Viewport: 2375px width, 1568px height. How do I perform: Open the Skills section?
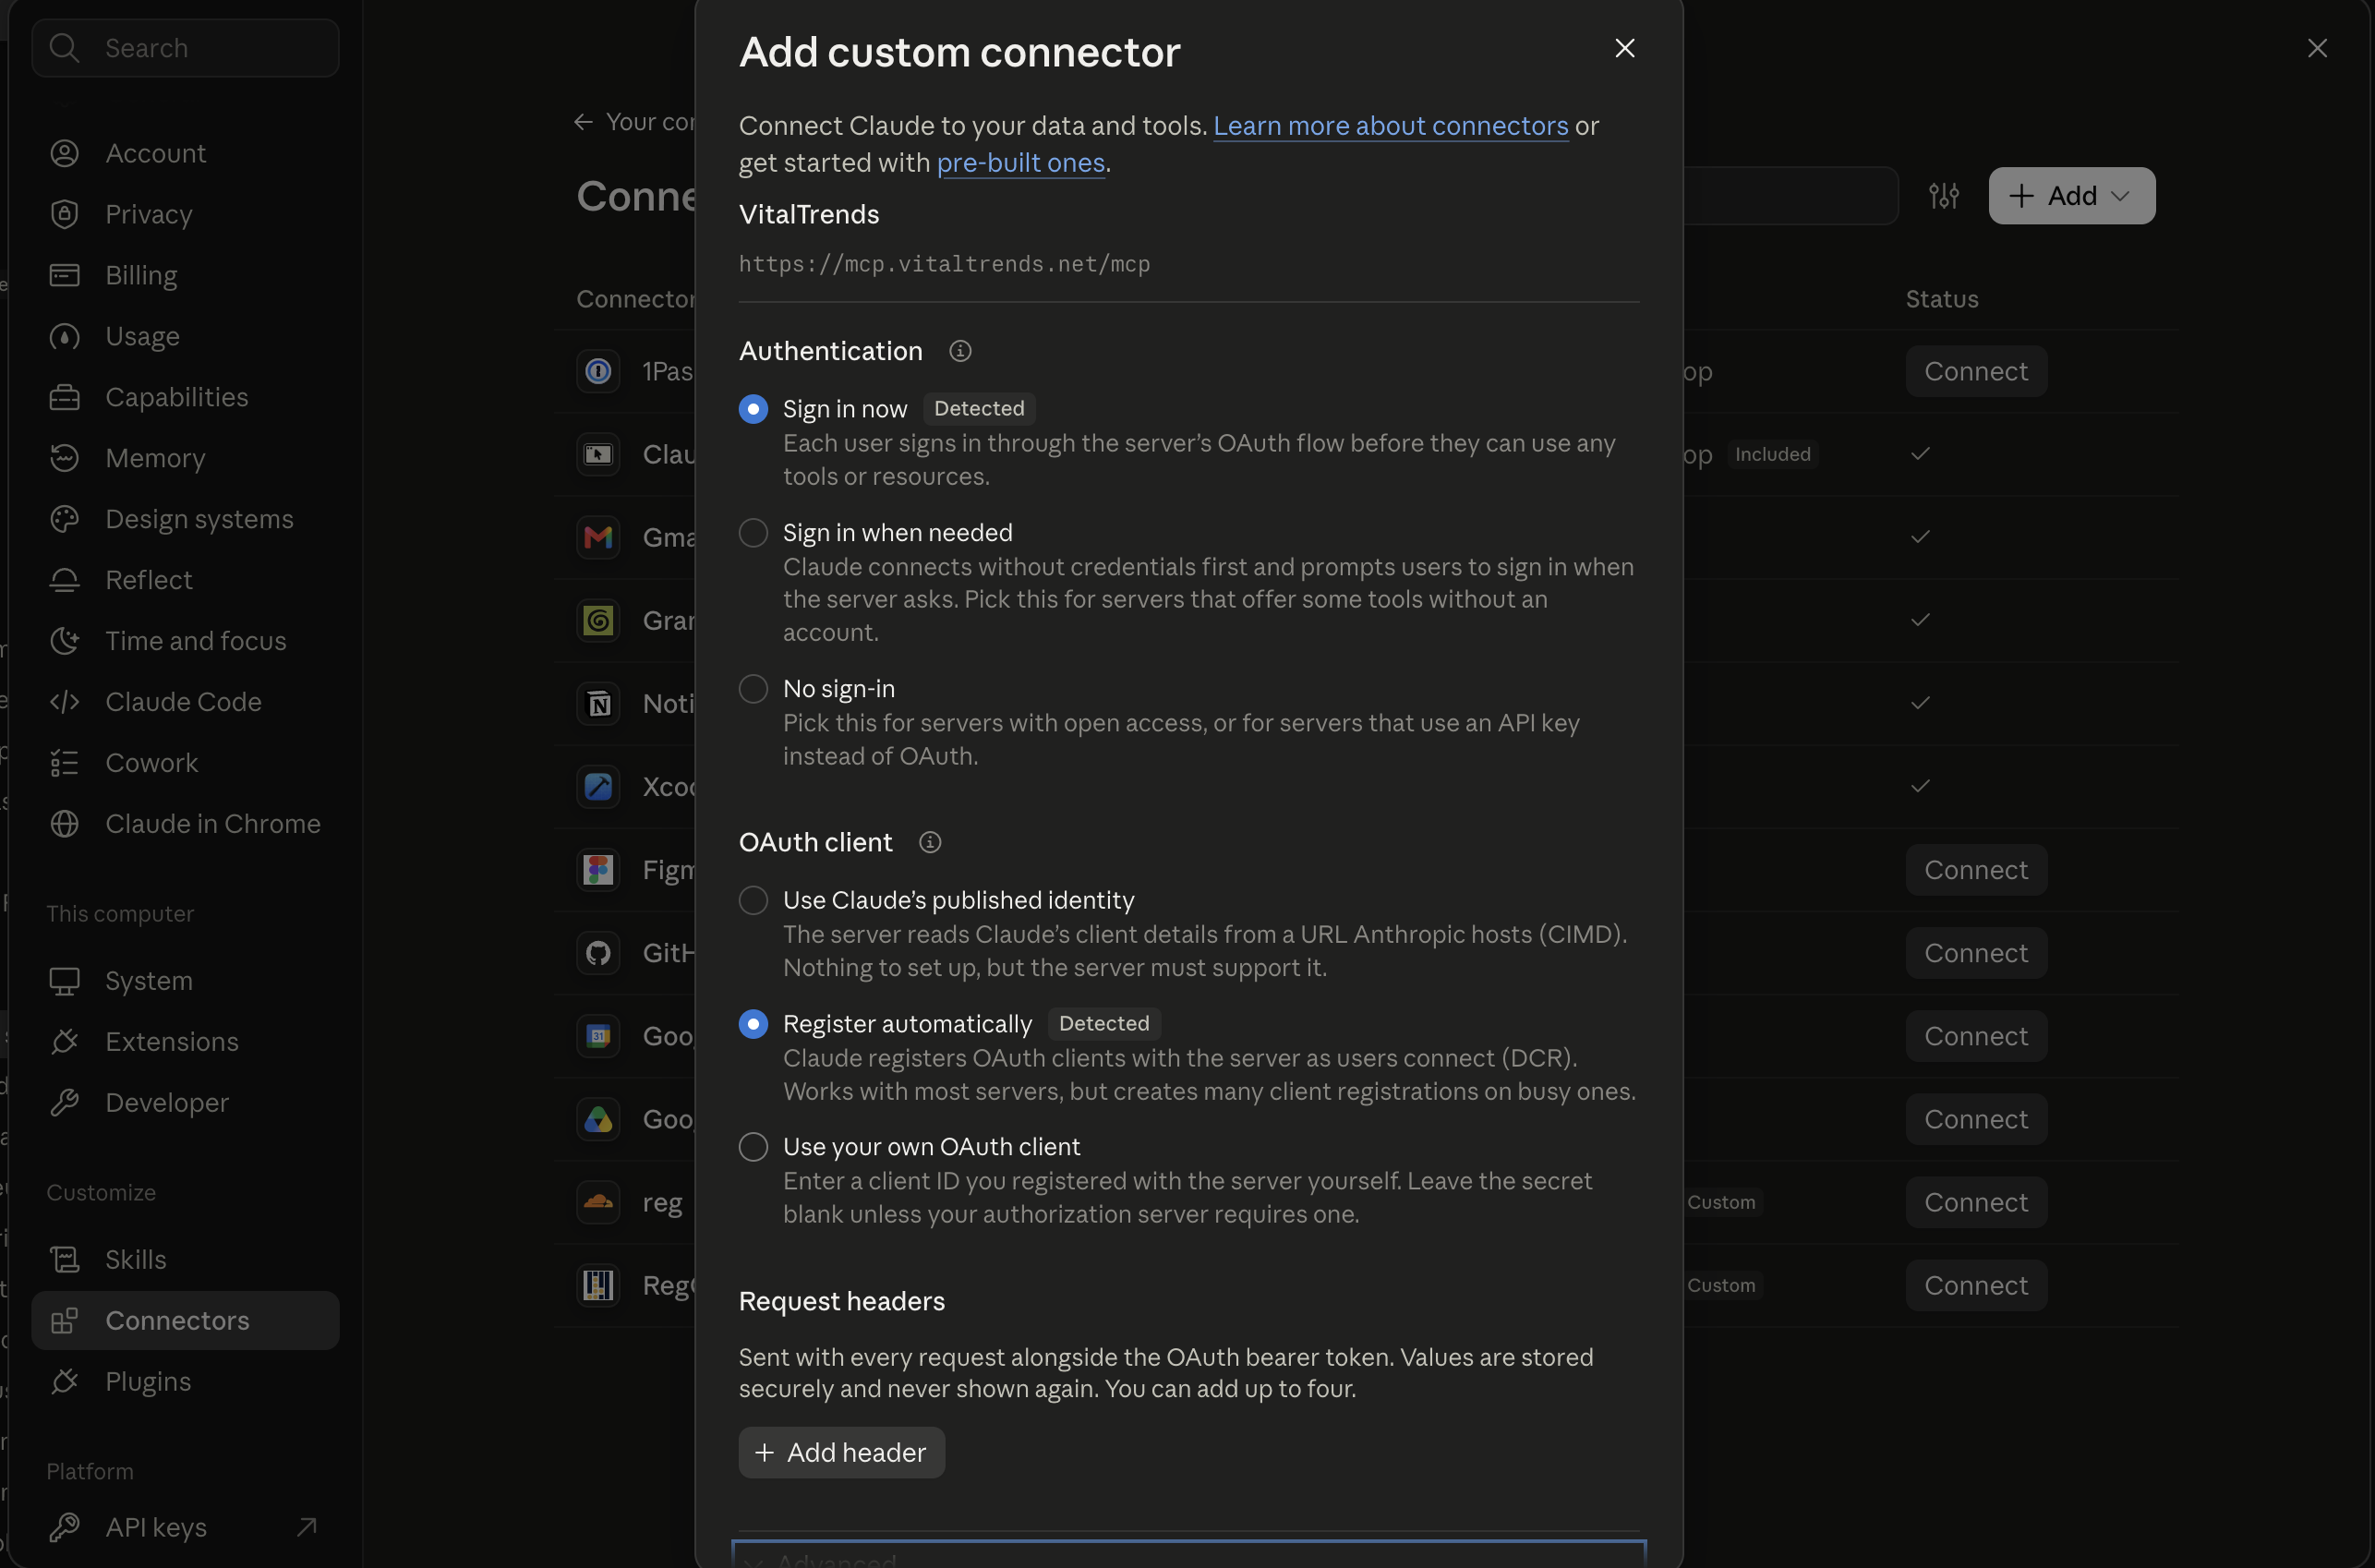[x=185, y=1259]
